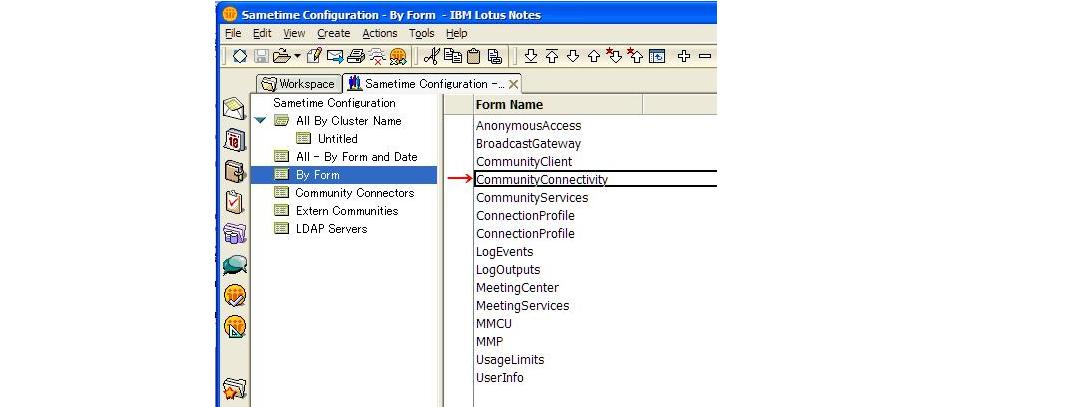Select the Untitled view in navigator
The width and height of the screenshot is (1079, 407).
(337, 138)
